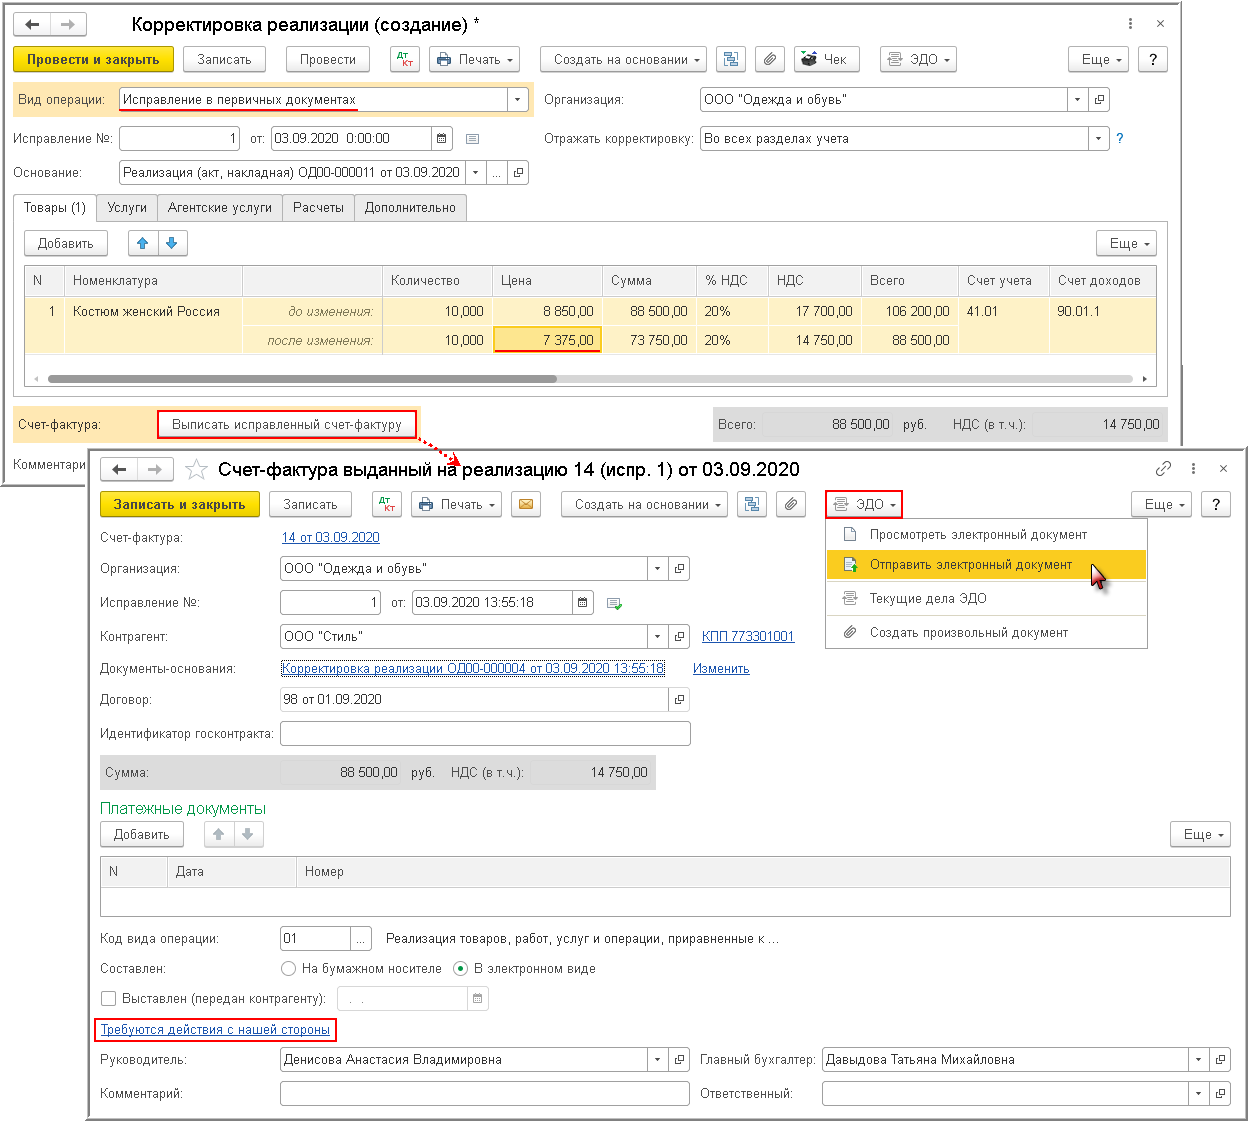This screenshot has height=1122, width=1248.
Task: Enable Выставлен (передан контрагенту) checkbox
Action: tap(109, 998)
